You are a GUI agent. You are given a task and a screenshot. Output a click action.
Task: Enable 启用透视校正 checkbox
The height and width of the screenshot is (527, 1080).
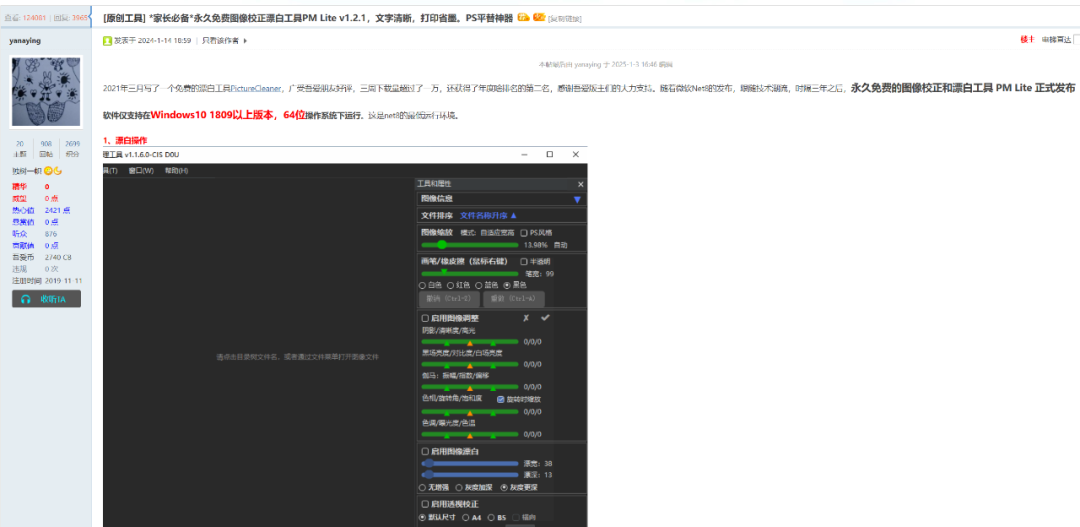coord(425,504)
